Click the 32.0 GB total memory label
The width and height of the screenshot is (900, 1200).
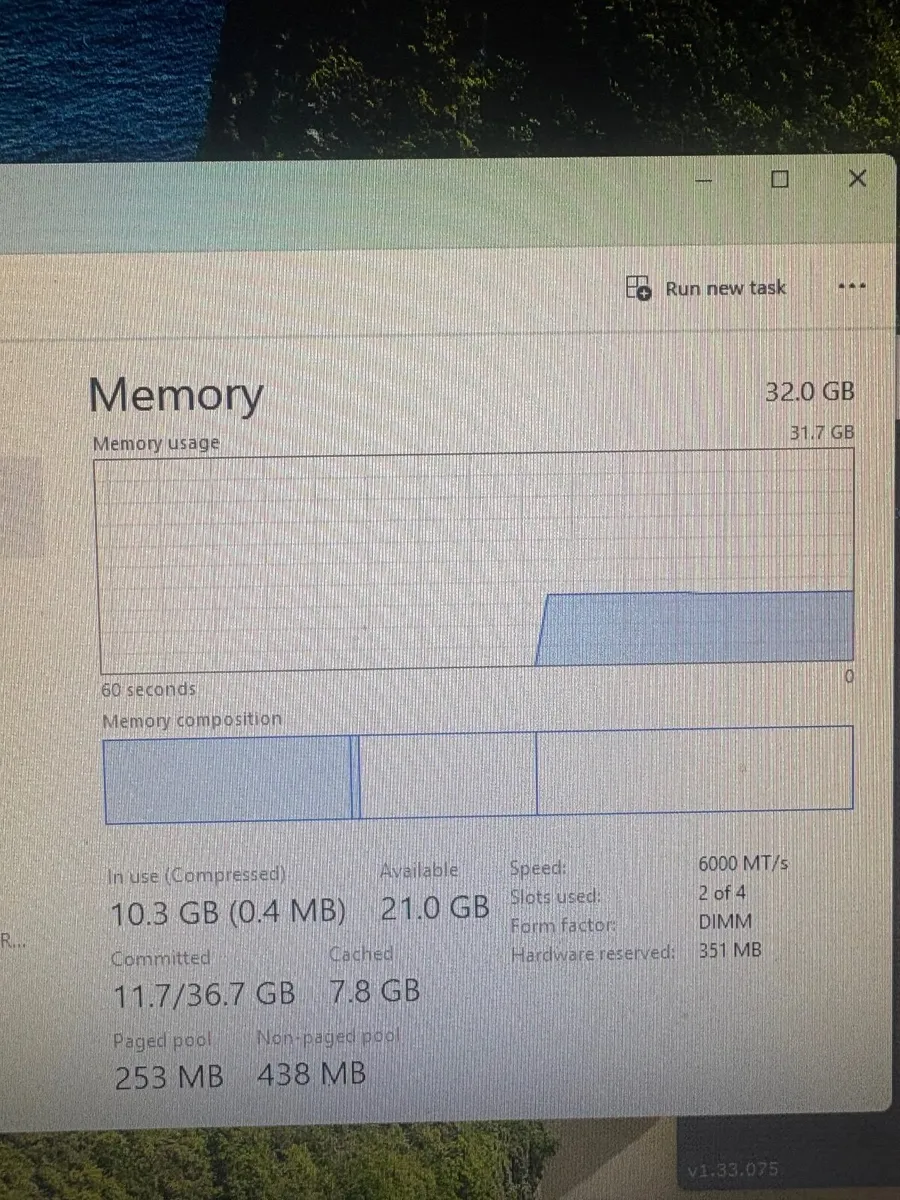(810, 392)
